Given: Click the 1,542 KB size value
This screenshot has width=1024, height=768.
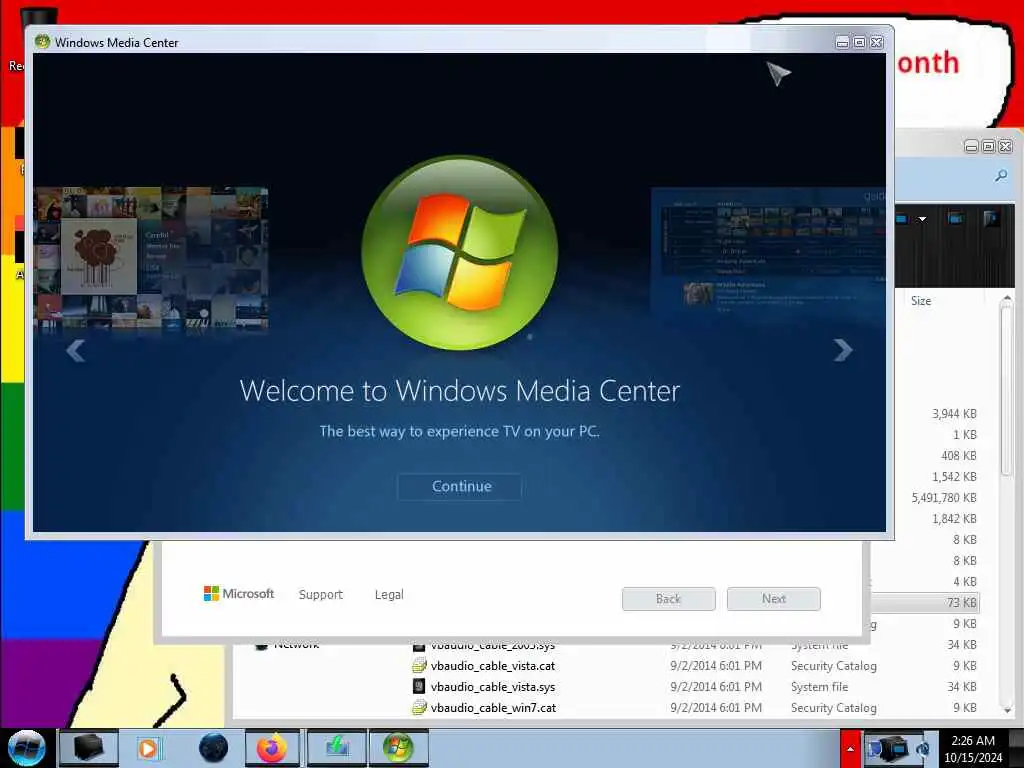Looking at the screenshot, I should coord(954,477).
